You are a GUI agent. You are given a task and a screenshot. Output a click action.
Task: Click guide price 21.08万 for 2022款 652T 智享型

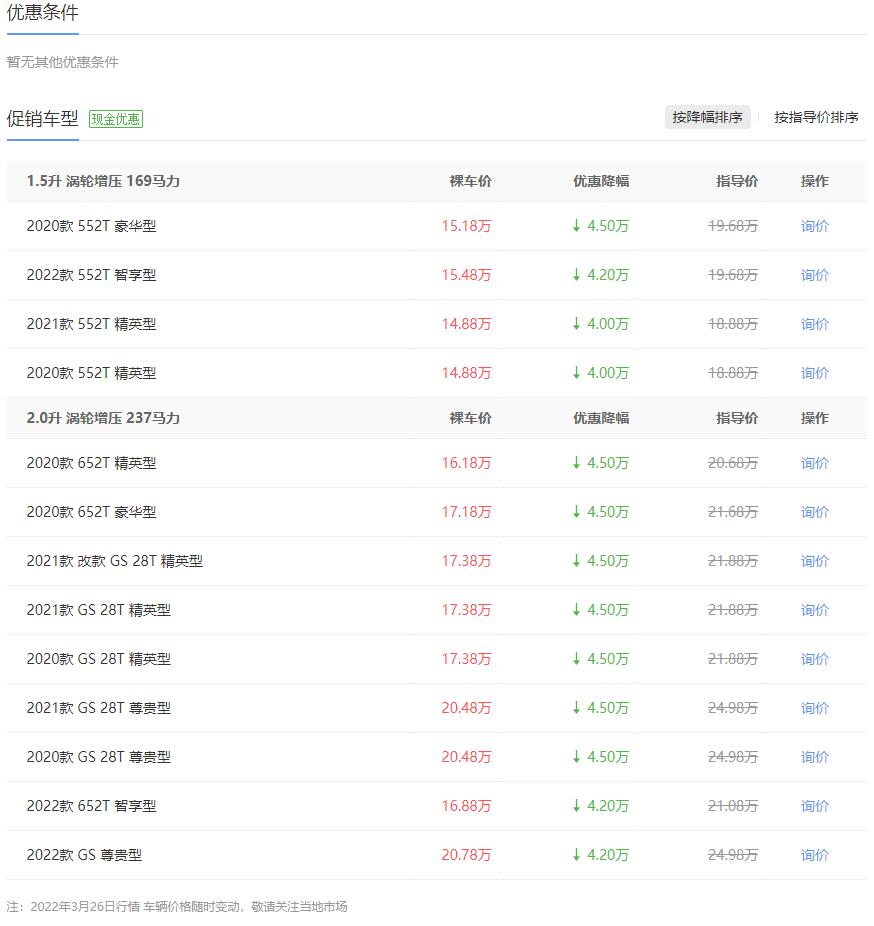tap(733, 806)
